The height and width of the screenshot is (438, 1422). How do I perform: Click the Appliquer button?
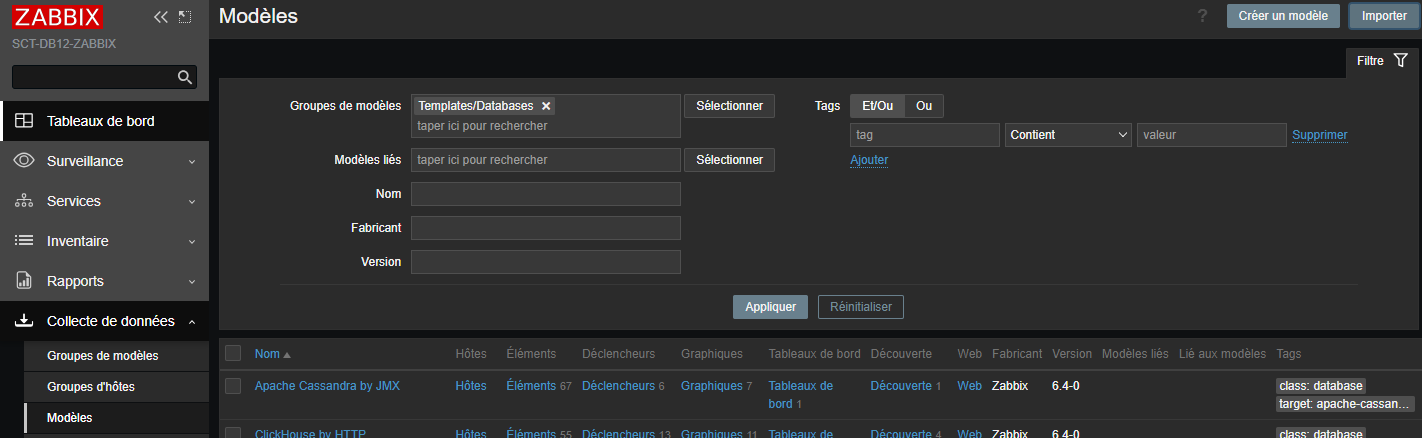(x=770, y=307)
